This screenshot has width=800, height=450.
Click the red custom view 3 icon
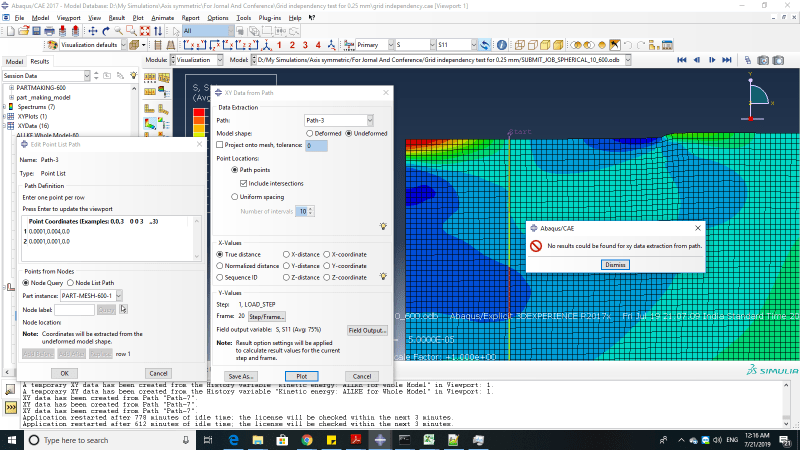[x=305, y=45]
